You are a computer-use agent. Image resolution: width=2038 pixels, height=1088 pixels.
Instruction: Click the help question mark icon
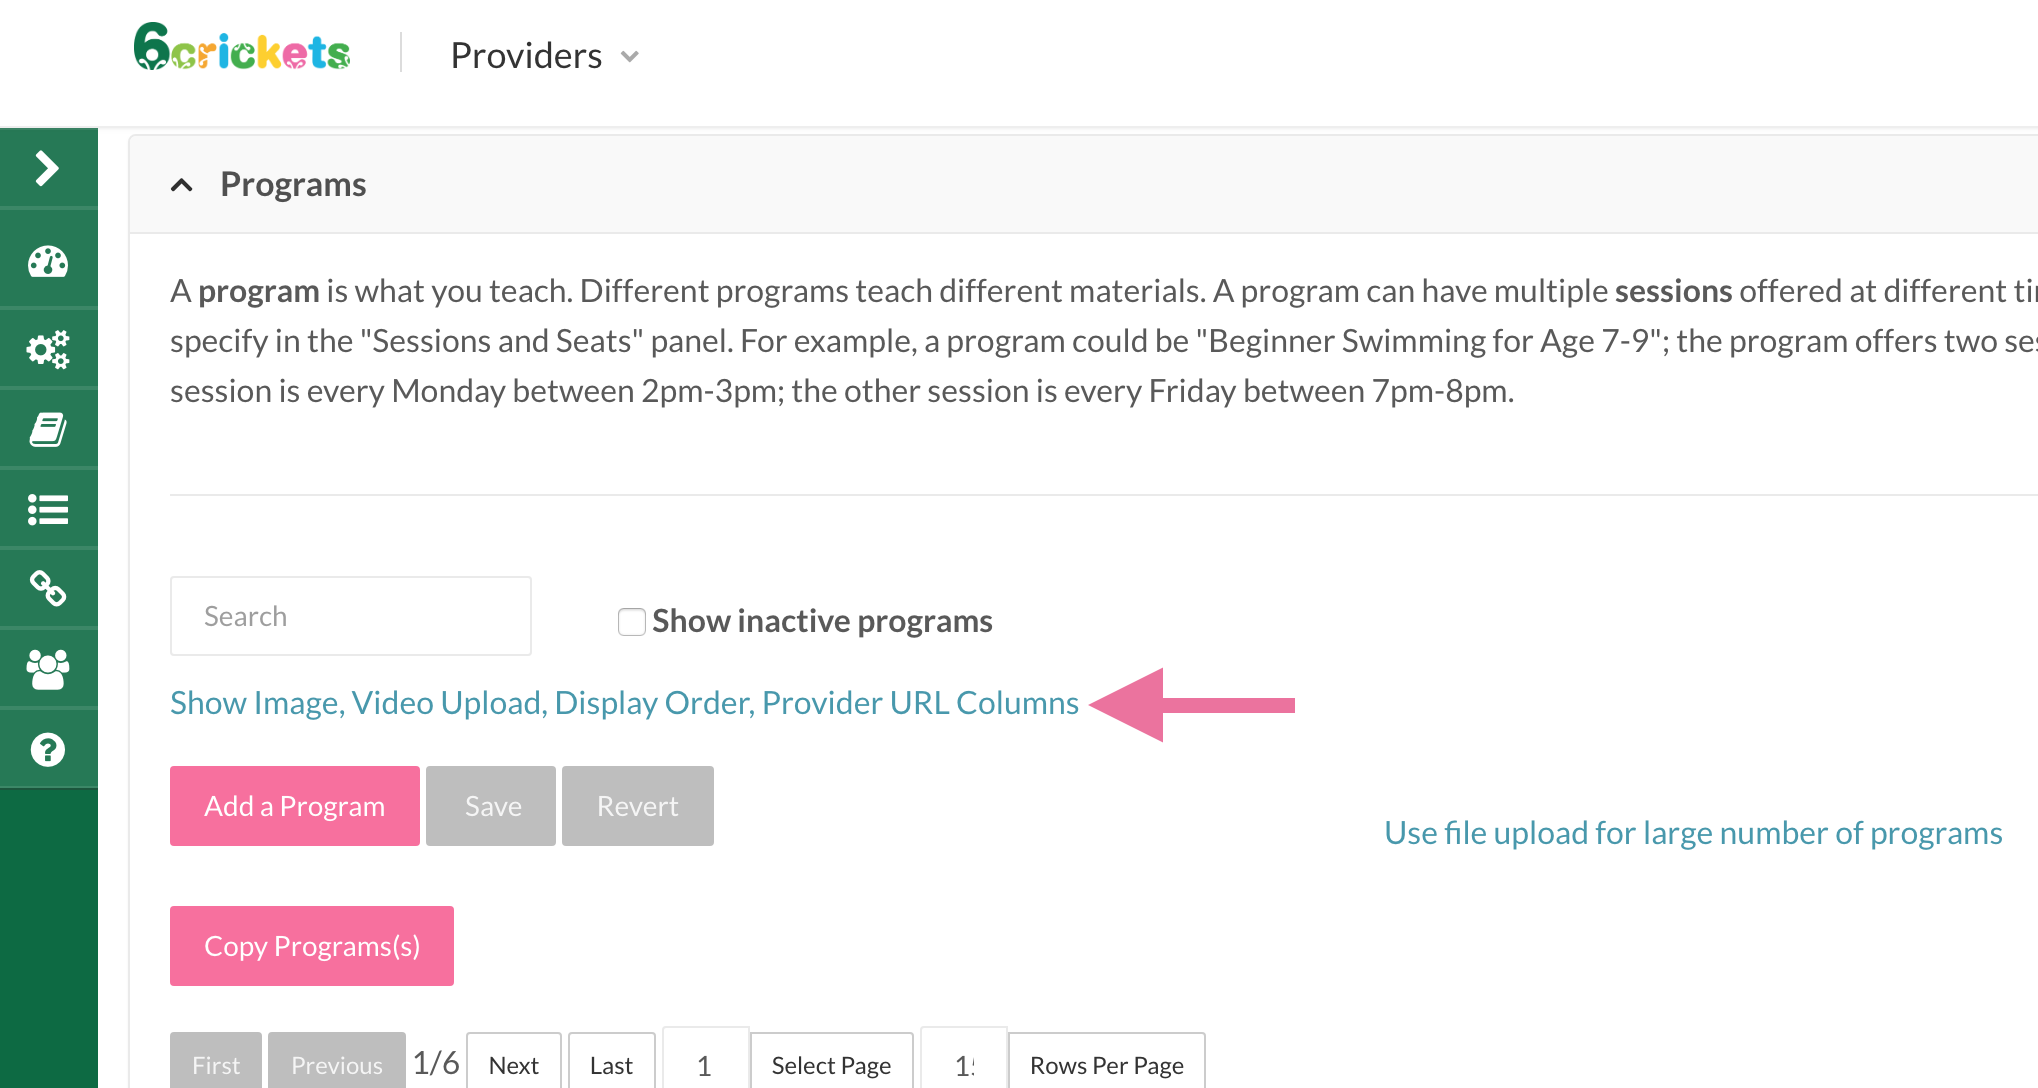point(47,749)
